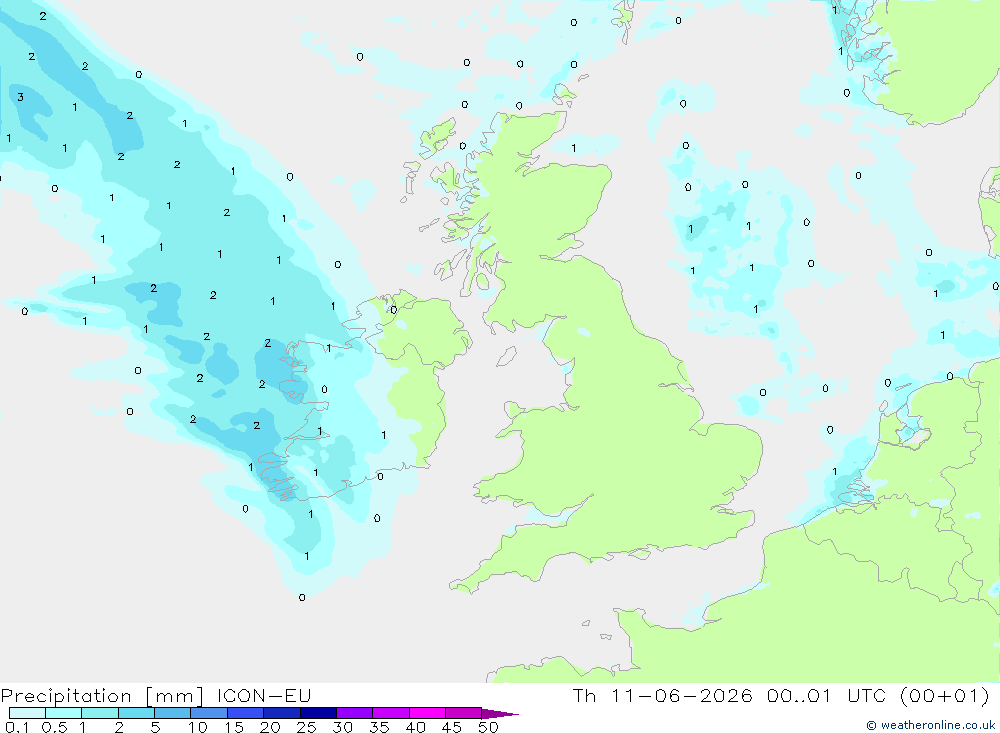The width and height of the screenshot is (1000, 733).
Task: Click legend label '25'
Action: point(307,727)
